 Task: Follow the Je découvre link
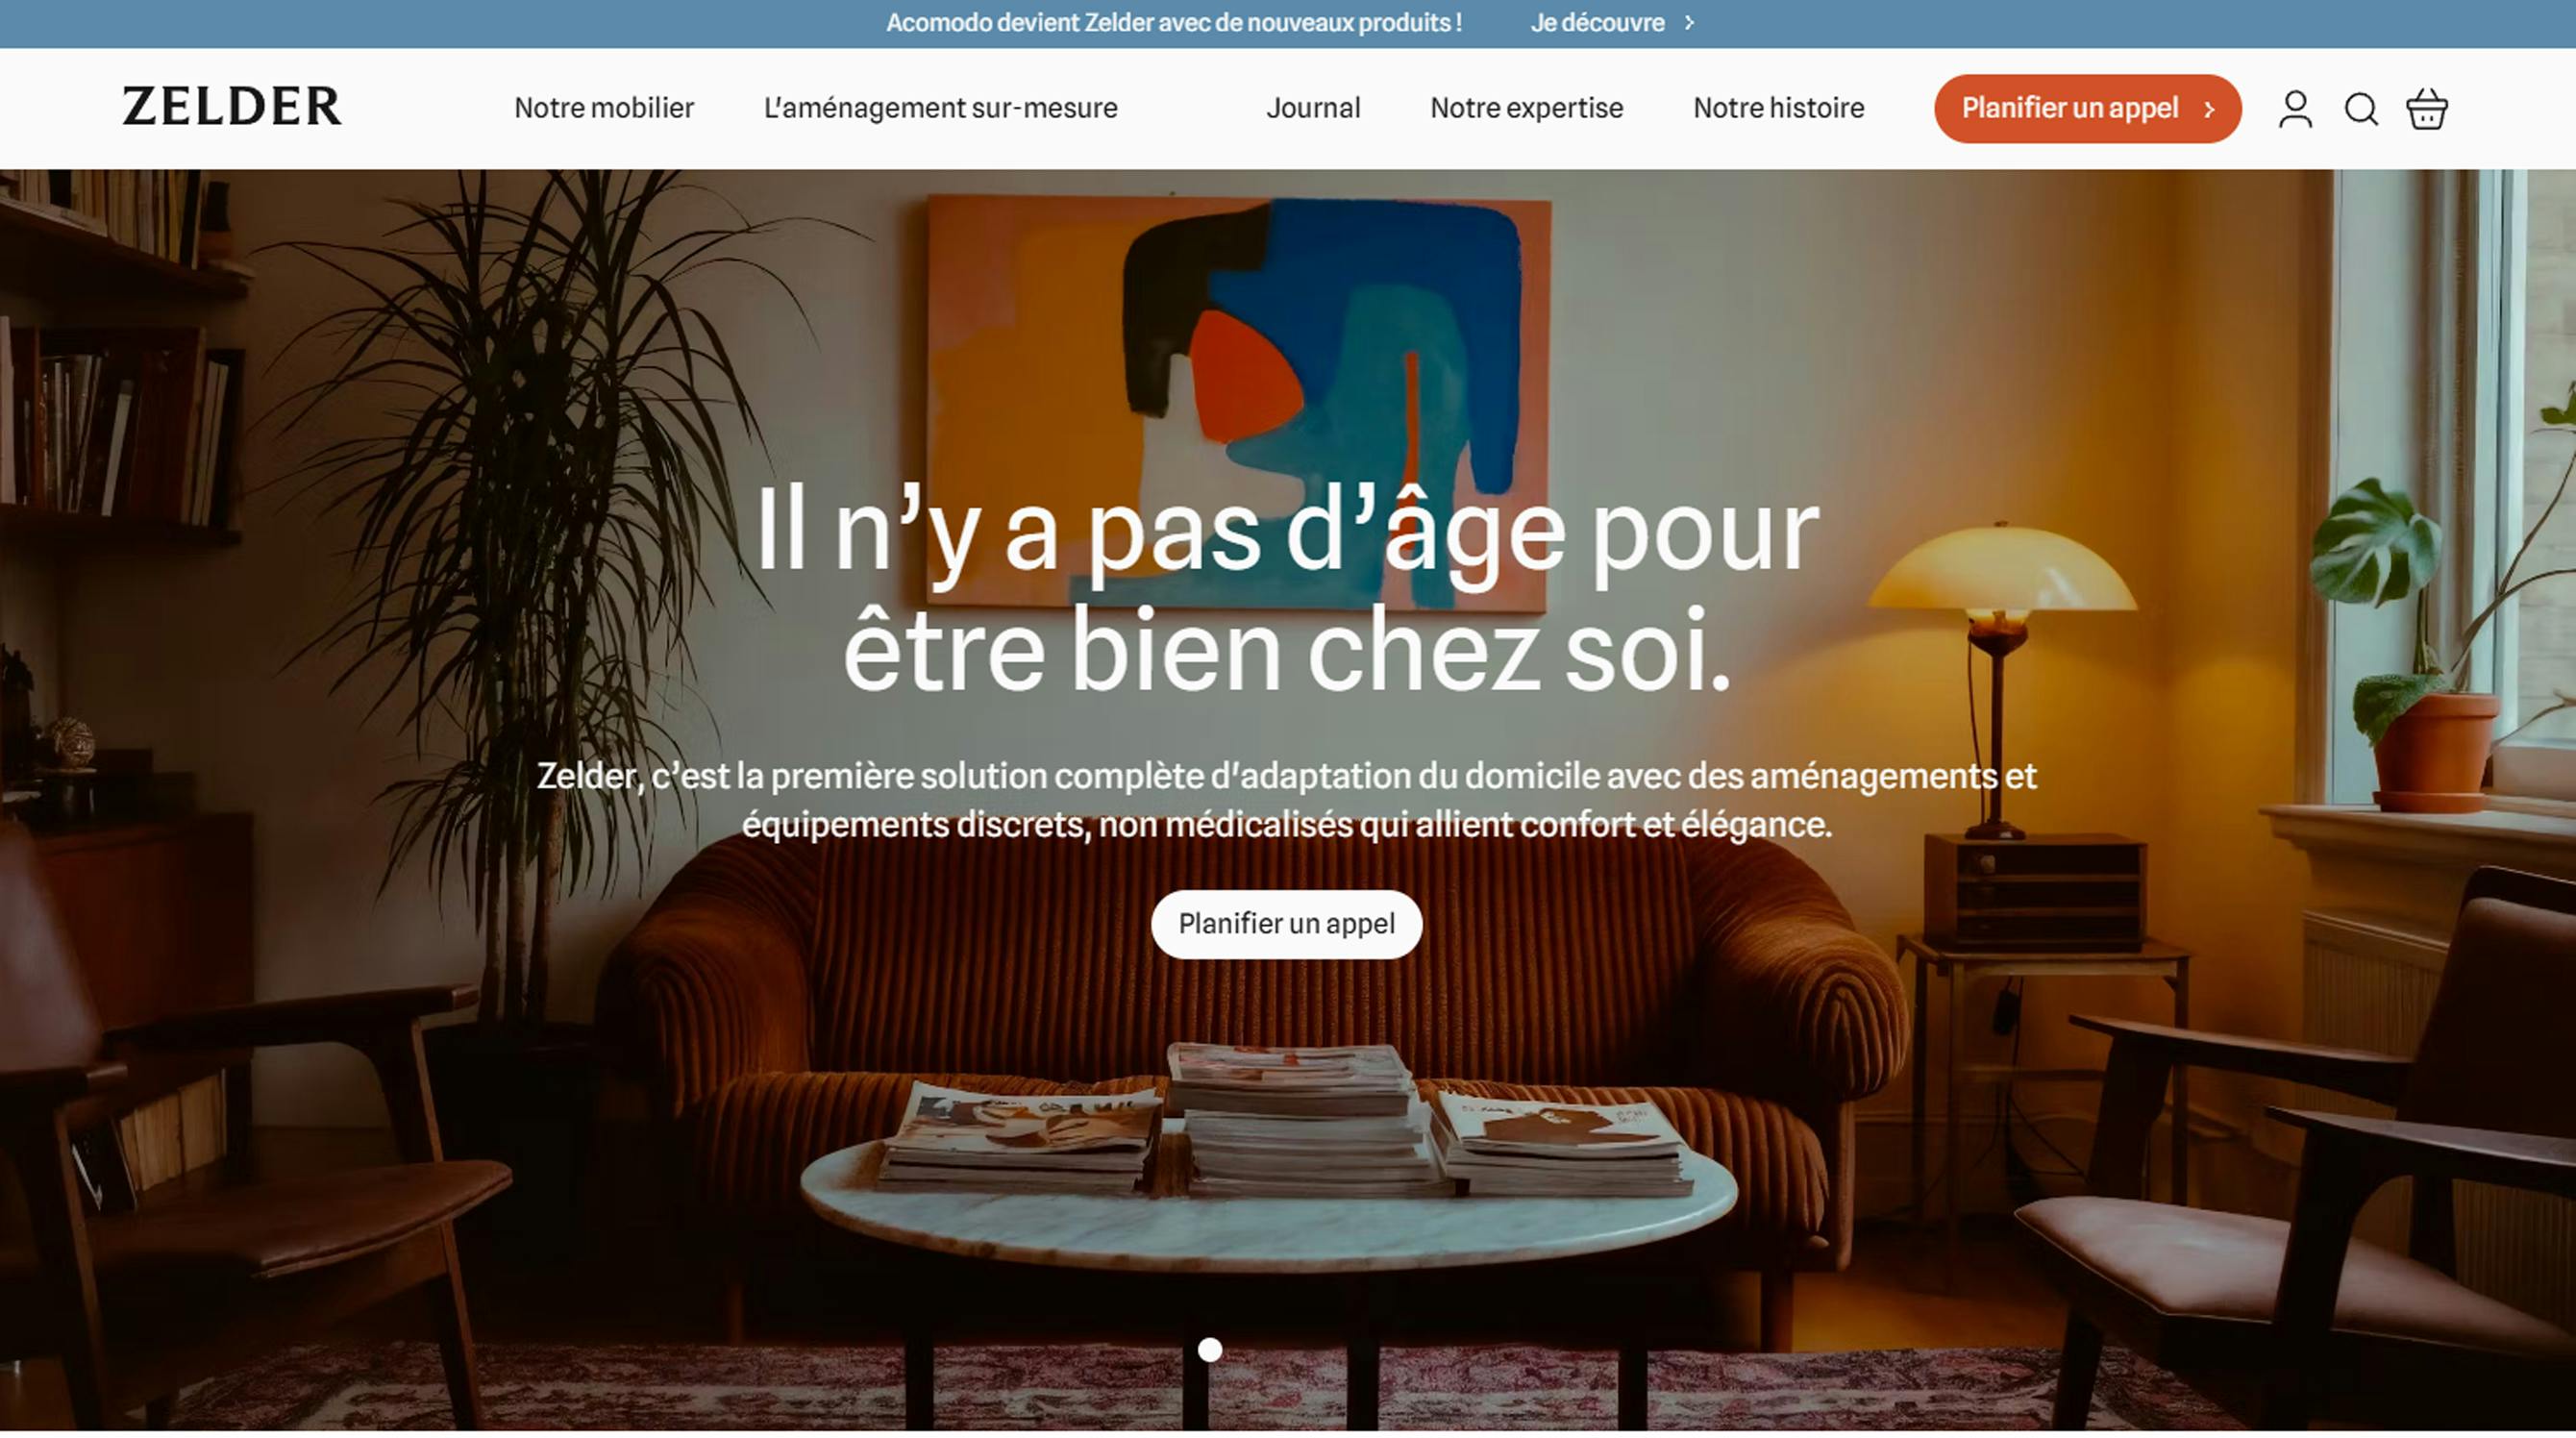(1597, 22)
